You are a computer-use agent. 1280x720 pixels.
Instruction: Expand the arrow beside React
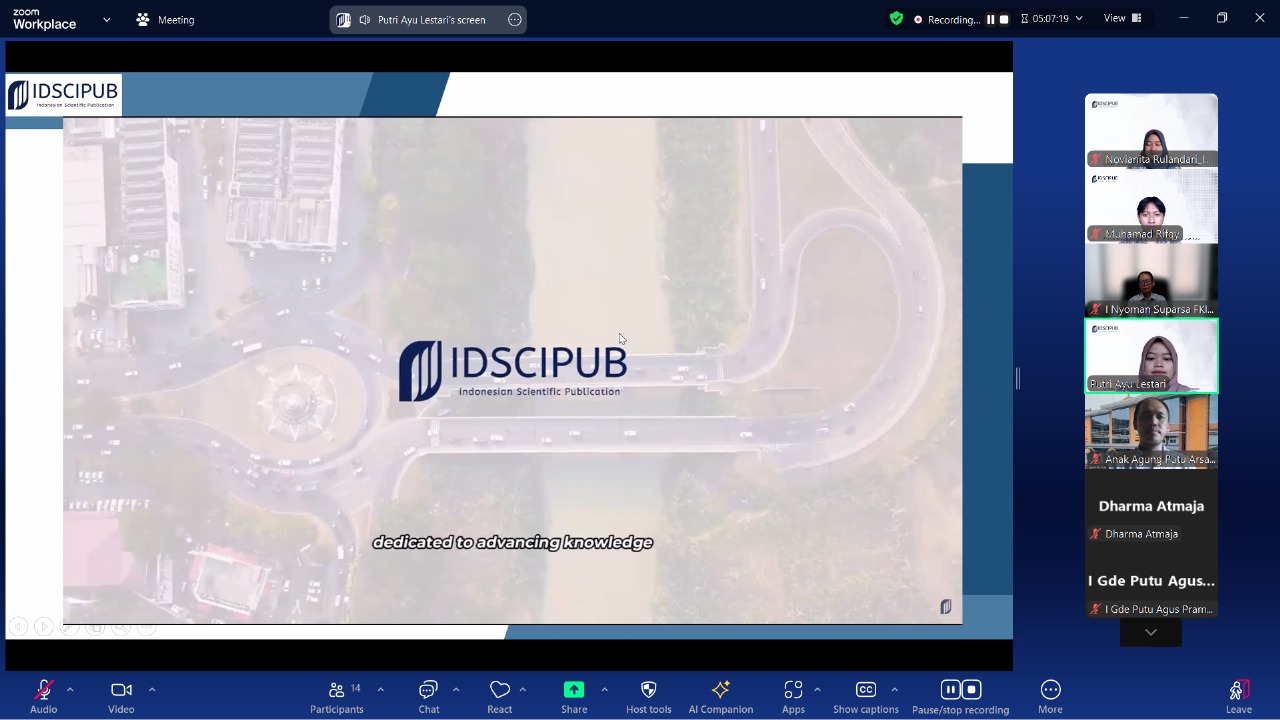[x=522, y=689]
